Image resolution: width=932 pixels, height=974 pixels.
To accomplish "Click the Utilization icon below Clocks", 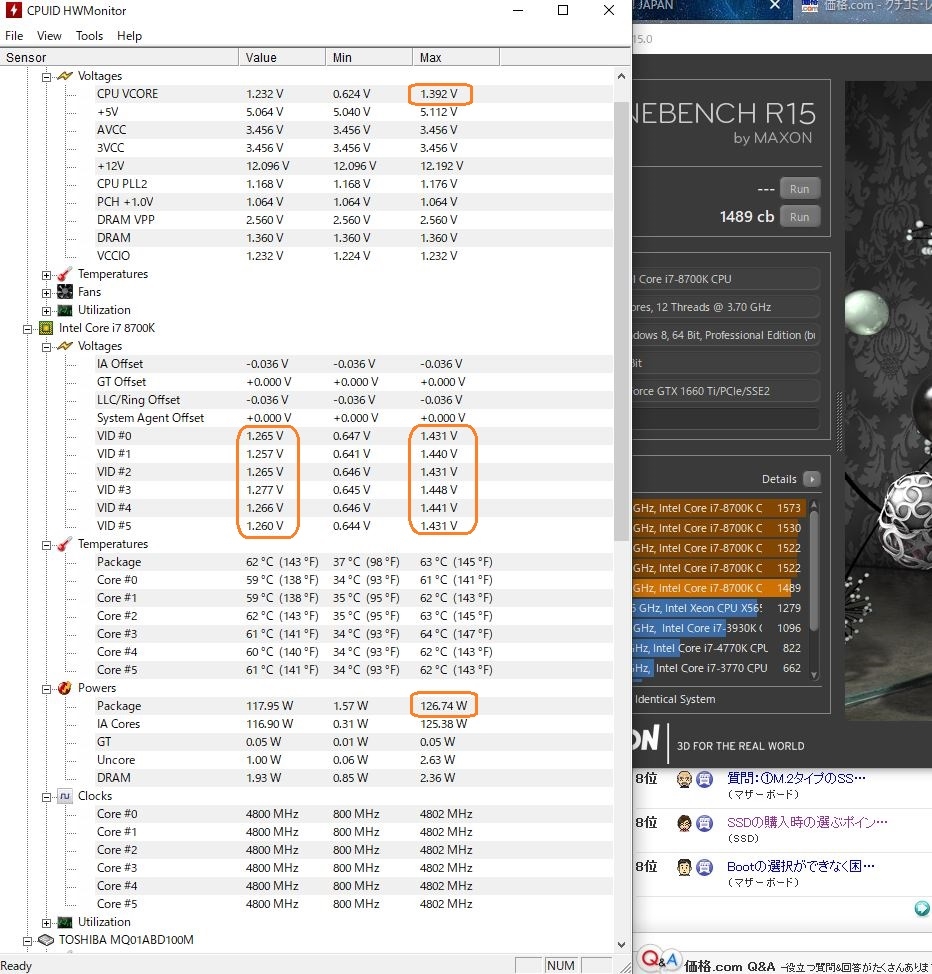I will pos(65,922).
